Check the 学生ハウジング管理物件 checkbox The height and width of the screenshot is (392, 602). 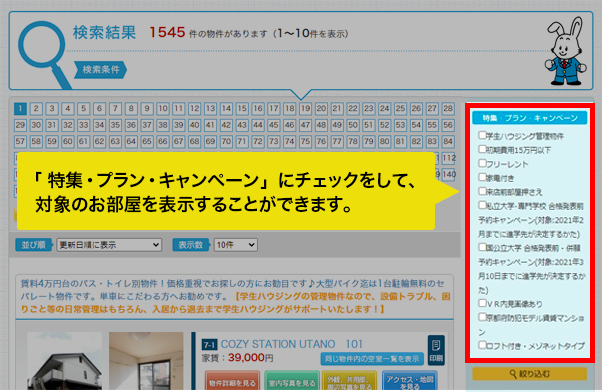[482, 135]
